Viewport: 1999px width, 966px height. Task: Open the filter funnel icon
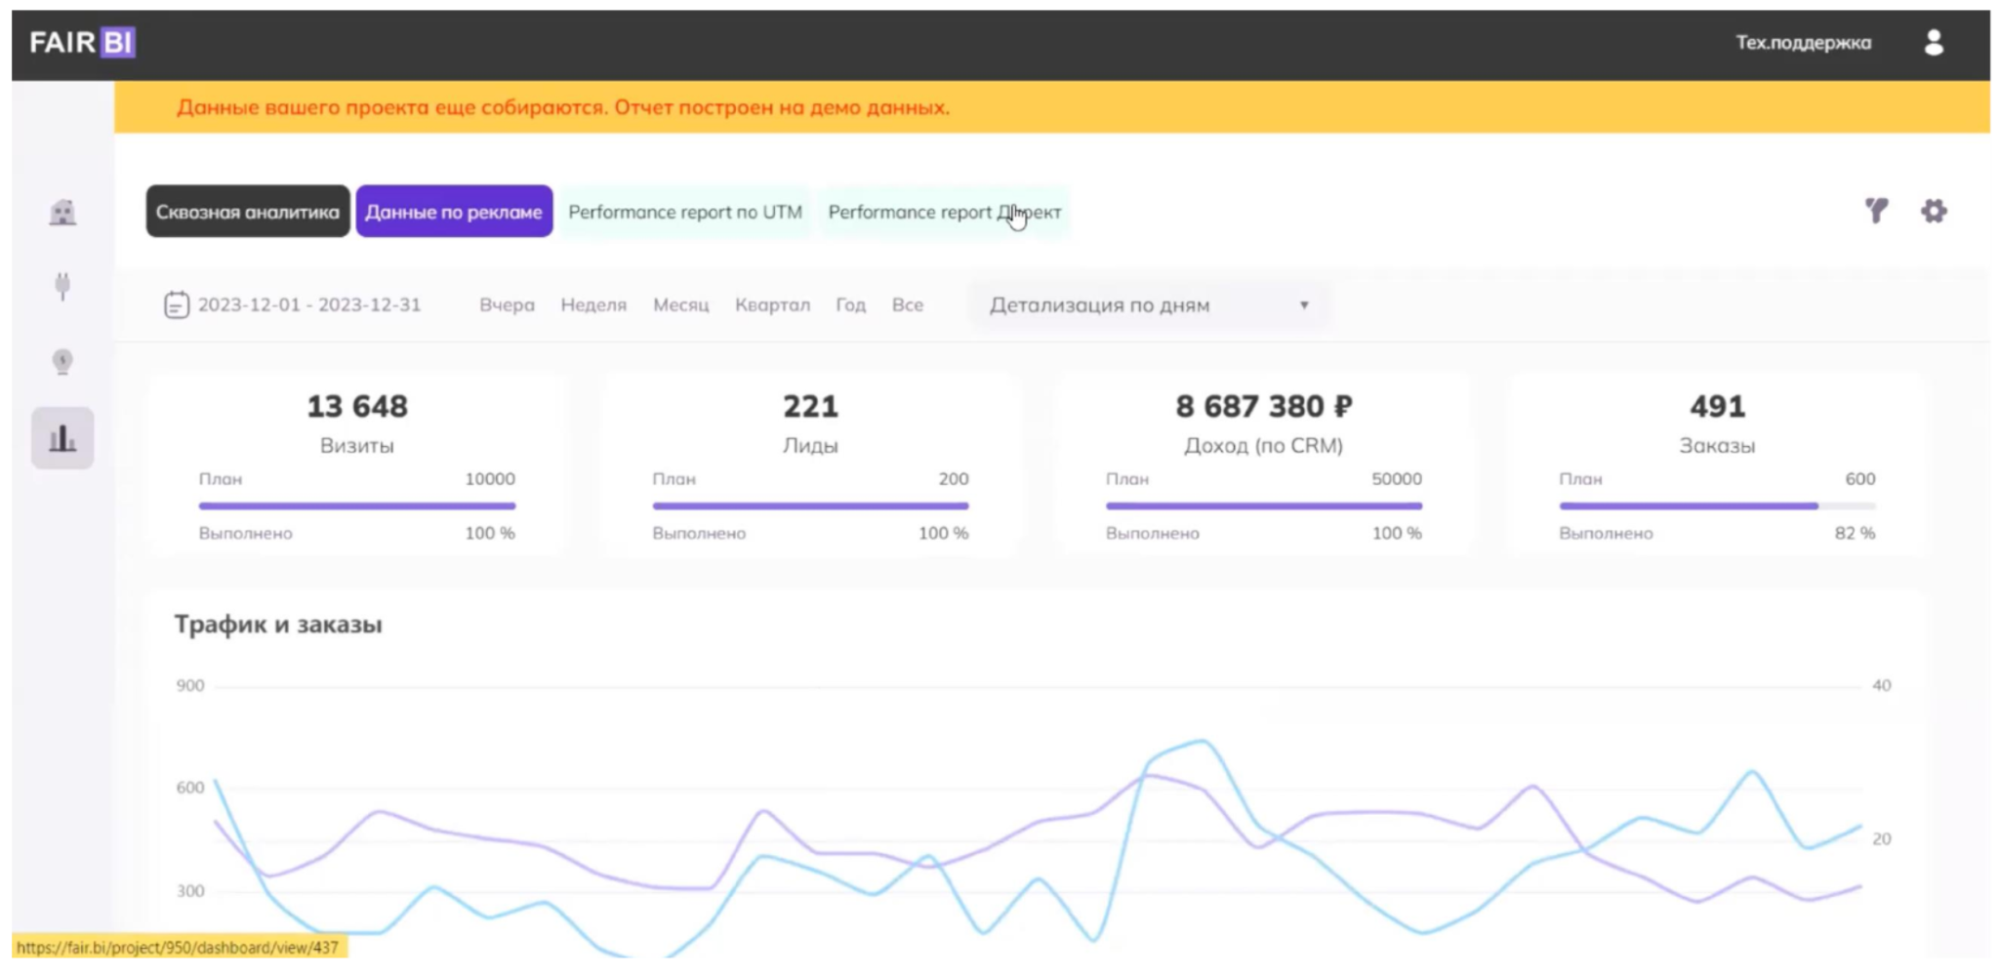point(1876,211)
